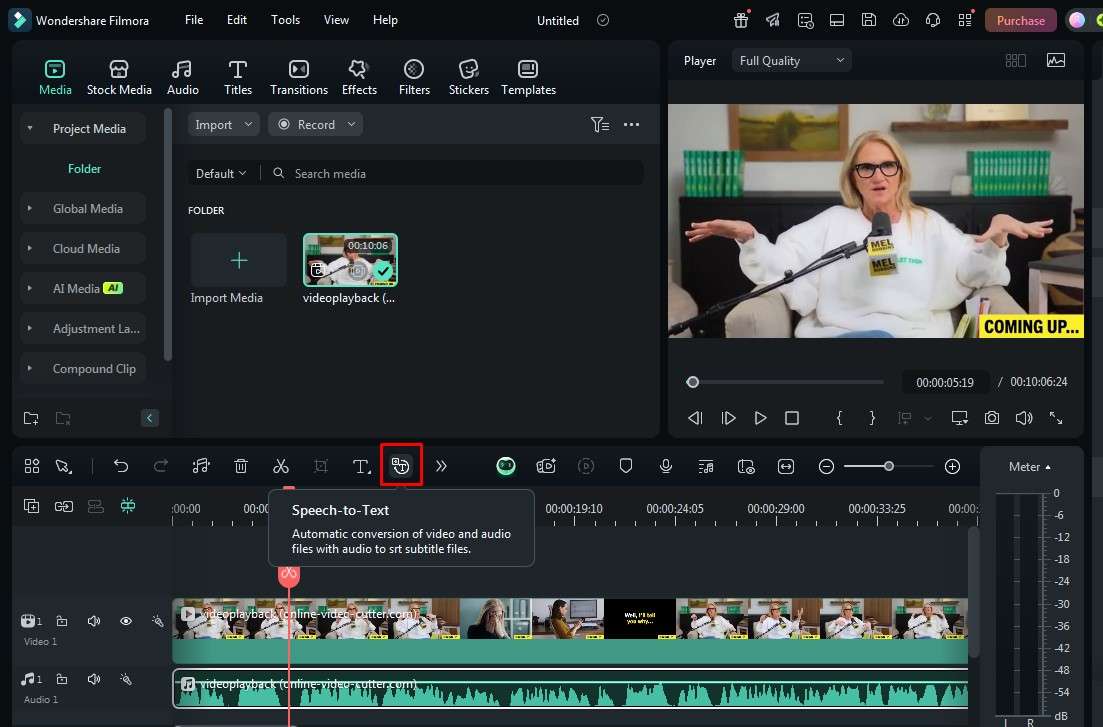Redo the last action
Viewport: 1103px width, 727px height.
(x=161, y=466)
